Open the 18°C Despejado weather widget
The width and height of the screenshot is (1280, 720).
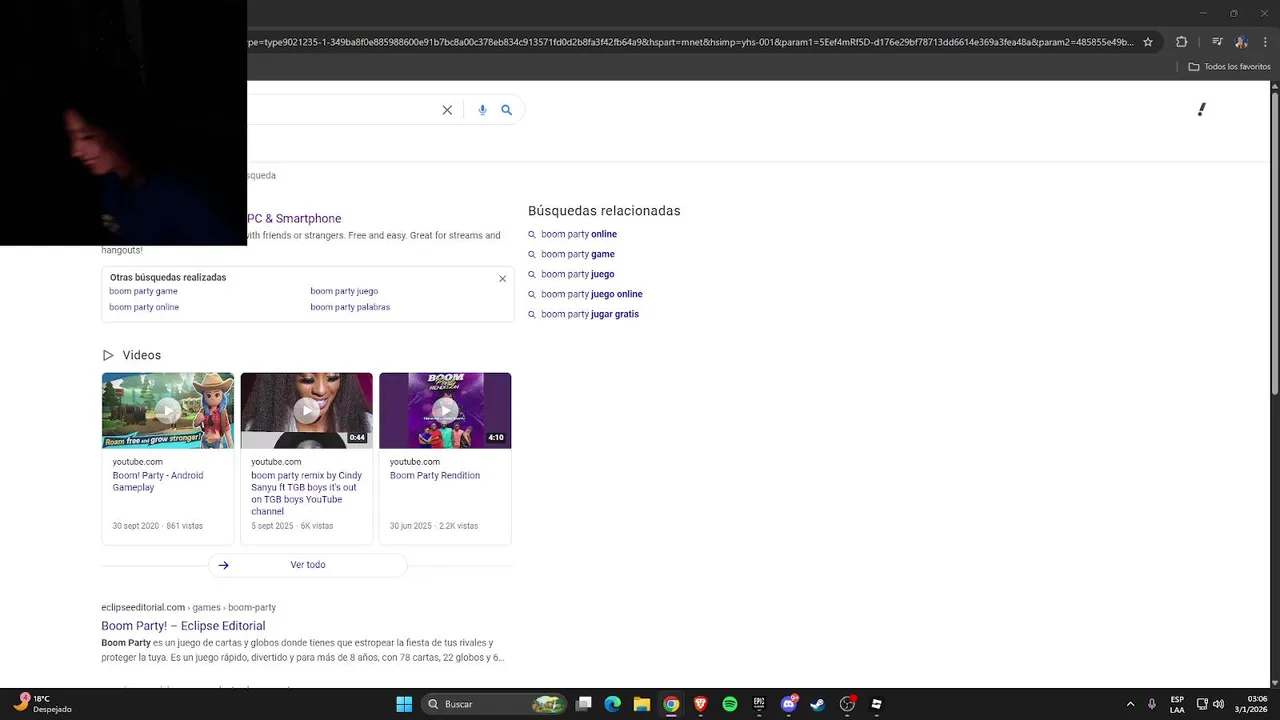[43, 704]
